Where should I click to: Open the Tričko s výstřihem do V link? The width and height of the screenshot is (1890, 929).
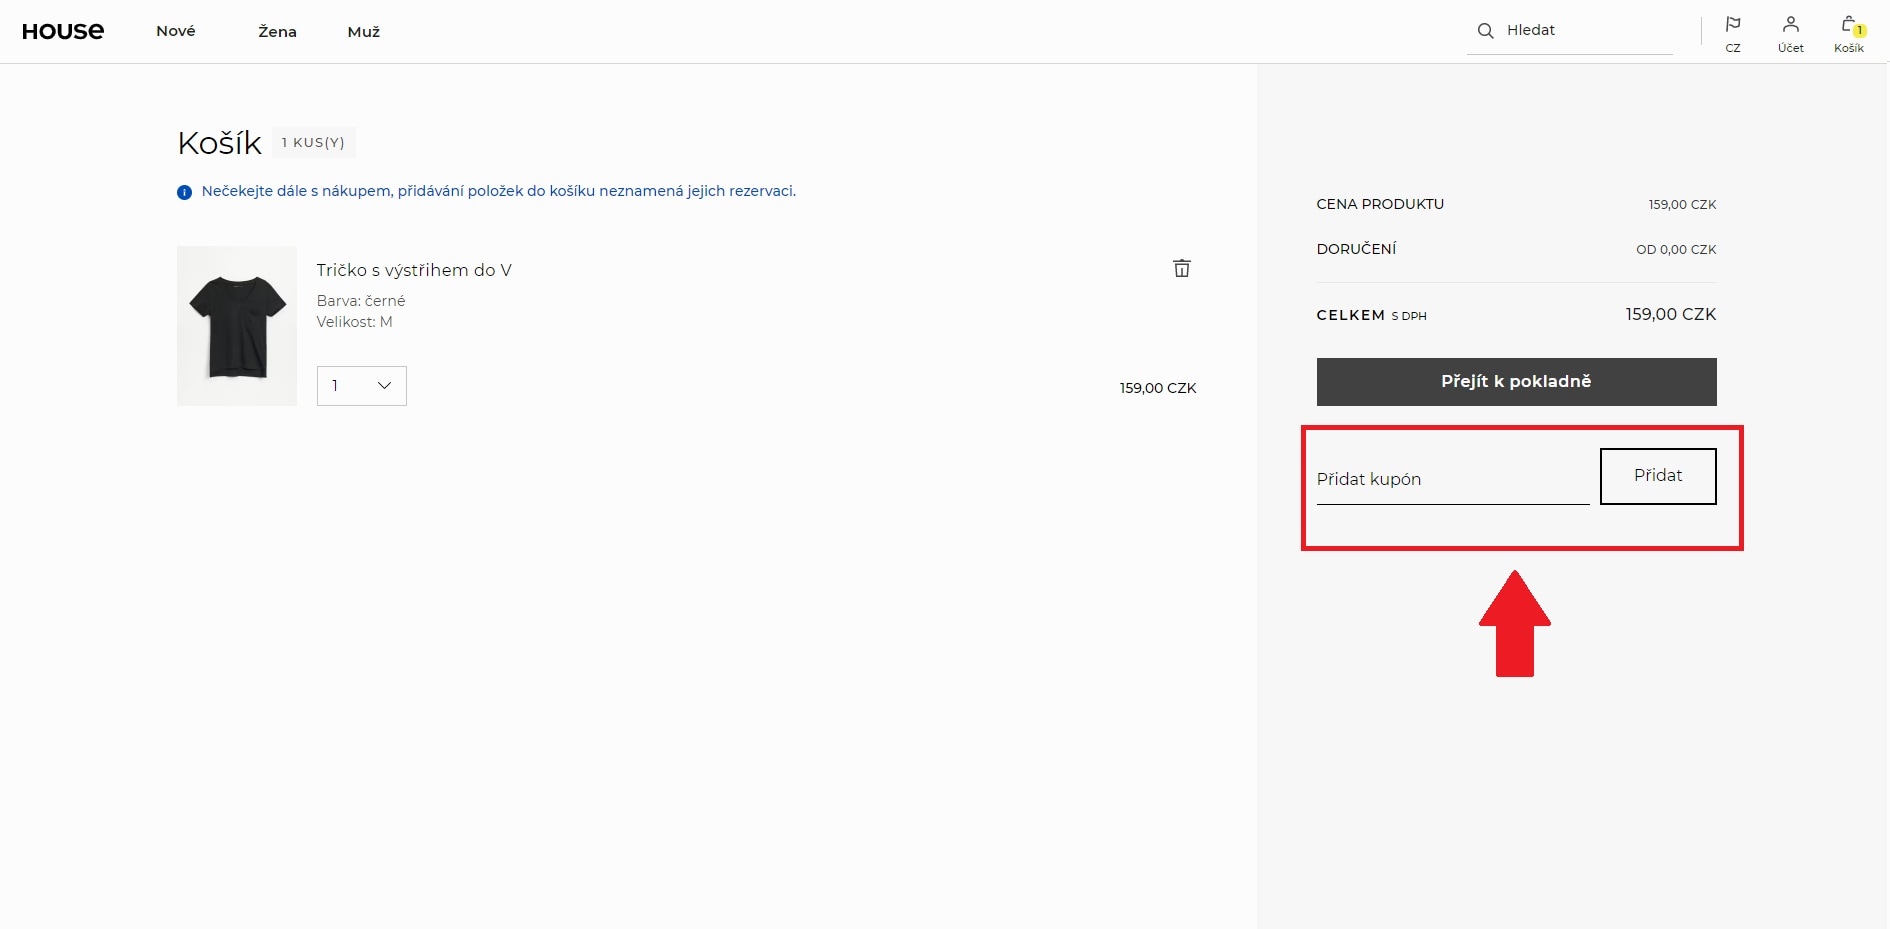[414, 270]
